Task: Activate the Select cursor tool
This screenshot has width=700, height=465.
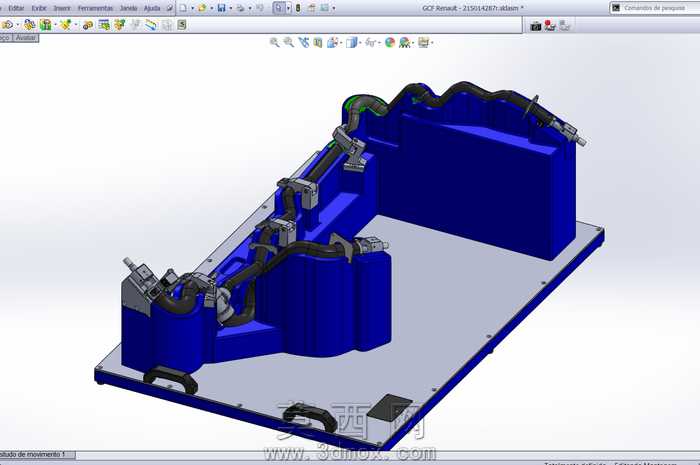Action: (279, 8)
